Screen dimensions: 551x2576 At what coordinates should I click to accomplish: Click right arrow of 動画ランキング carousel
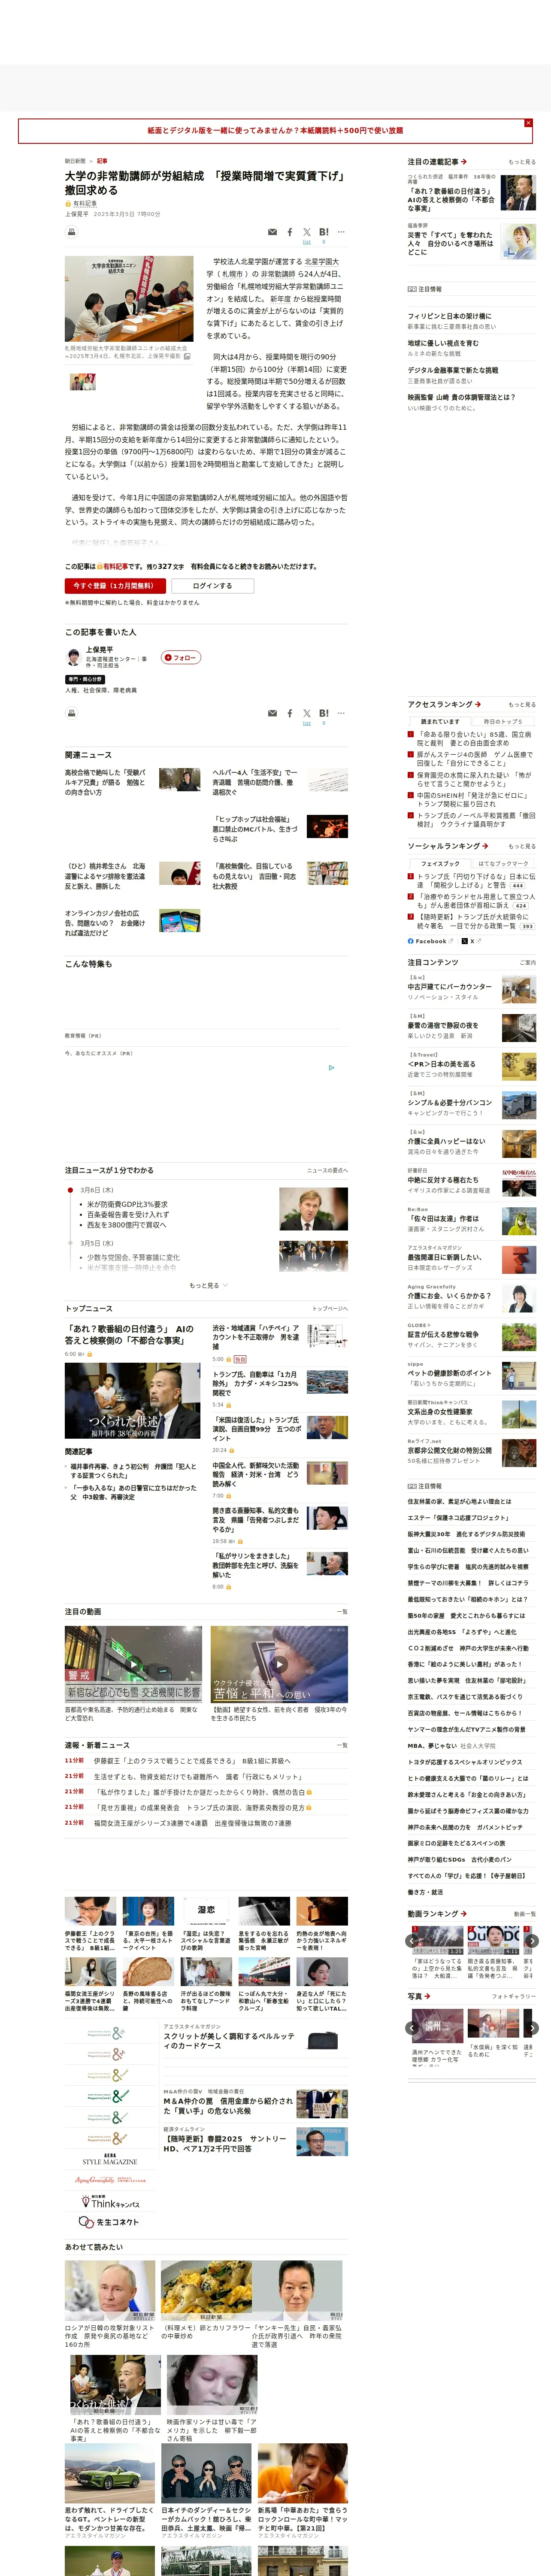point(532,1942)
